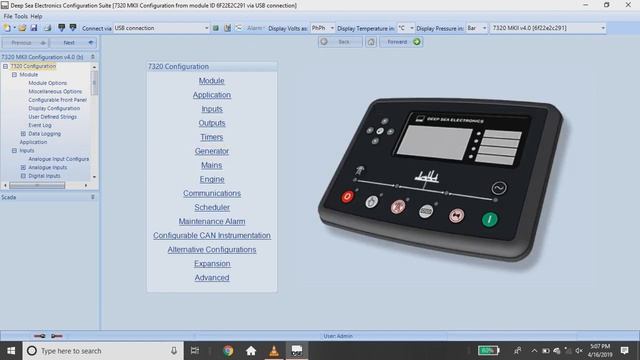
Task: Open the Display Temperature in dropdown
Action: point(411,28)
